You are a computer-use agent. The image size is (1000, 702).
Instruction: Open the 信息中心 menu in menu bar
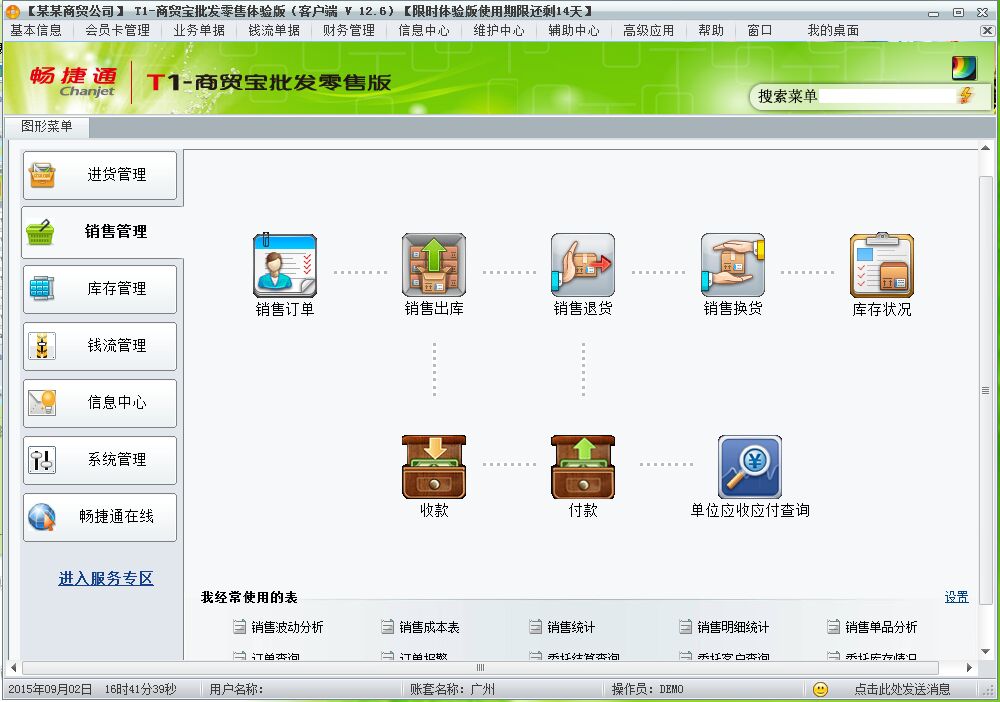click(424, 30)
